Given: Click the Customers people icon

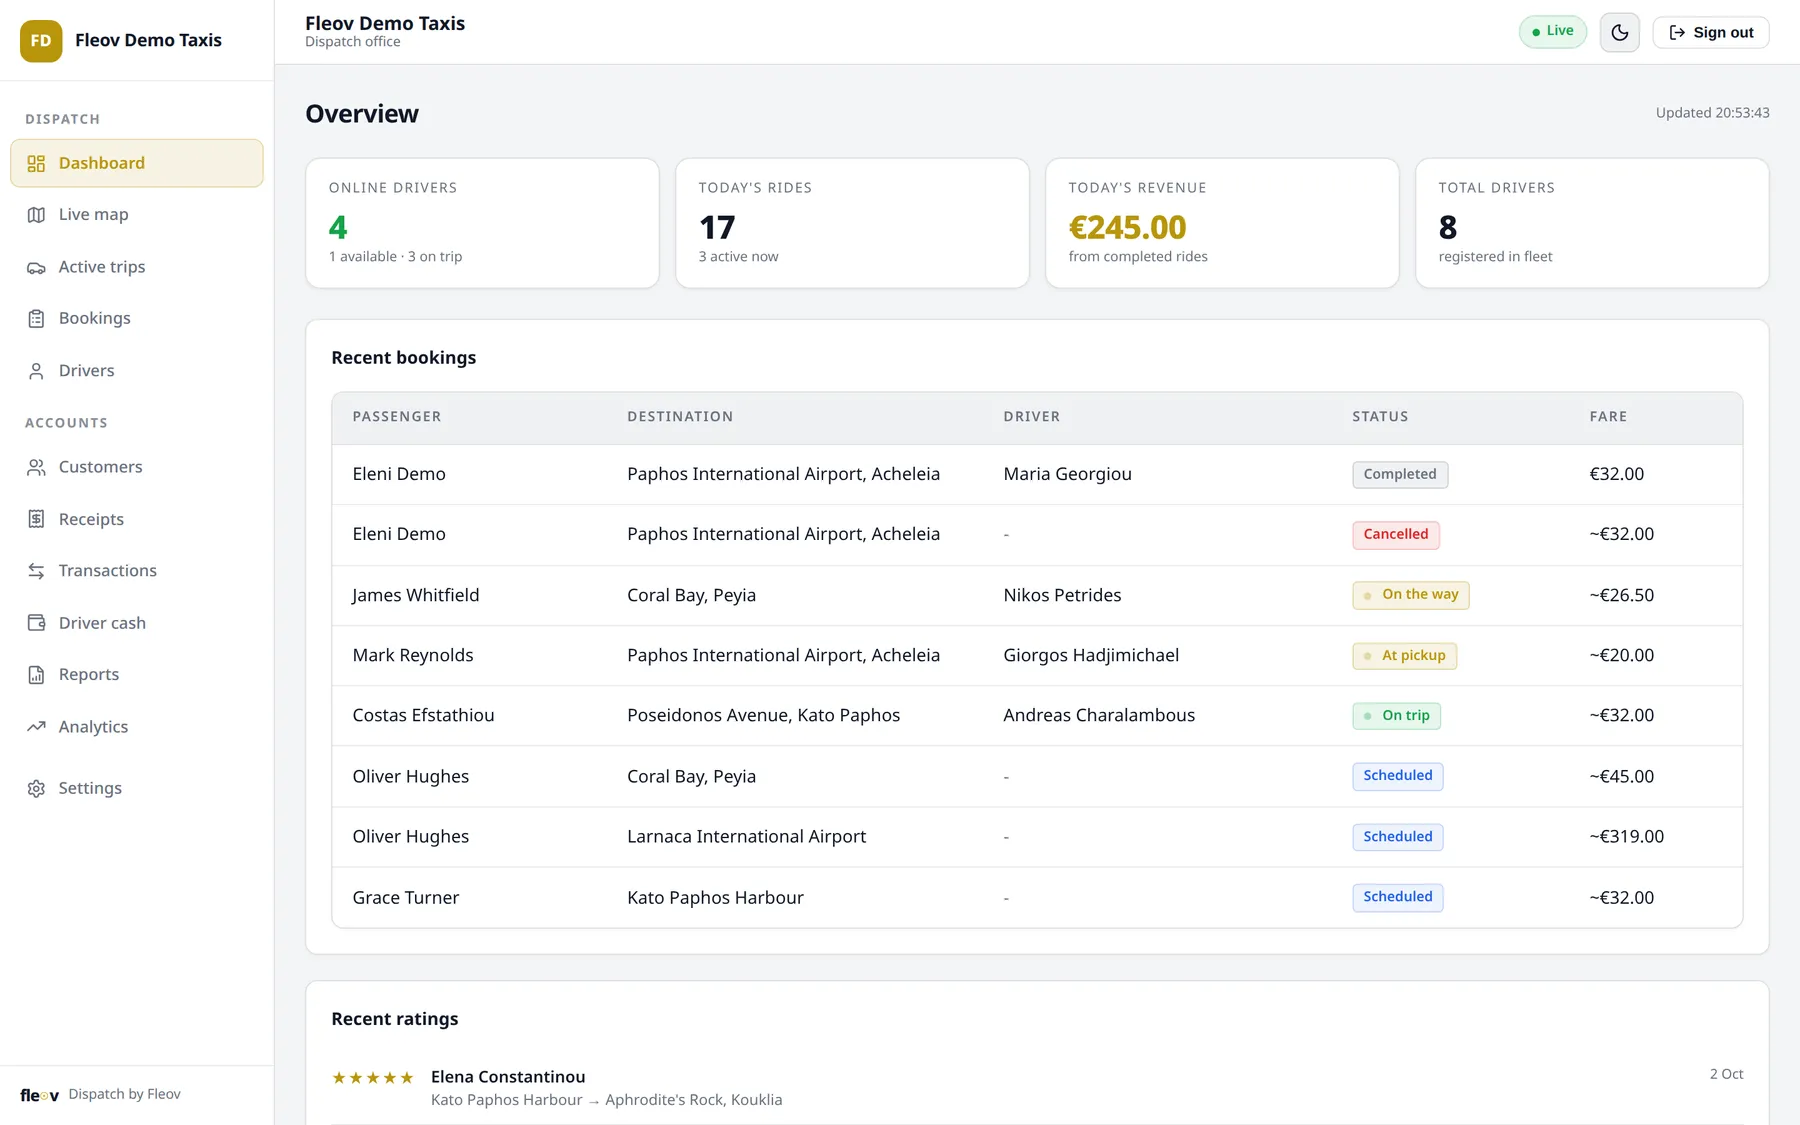Looking at the screenshot, I should 36,467.
